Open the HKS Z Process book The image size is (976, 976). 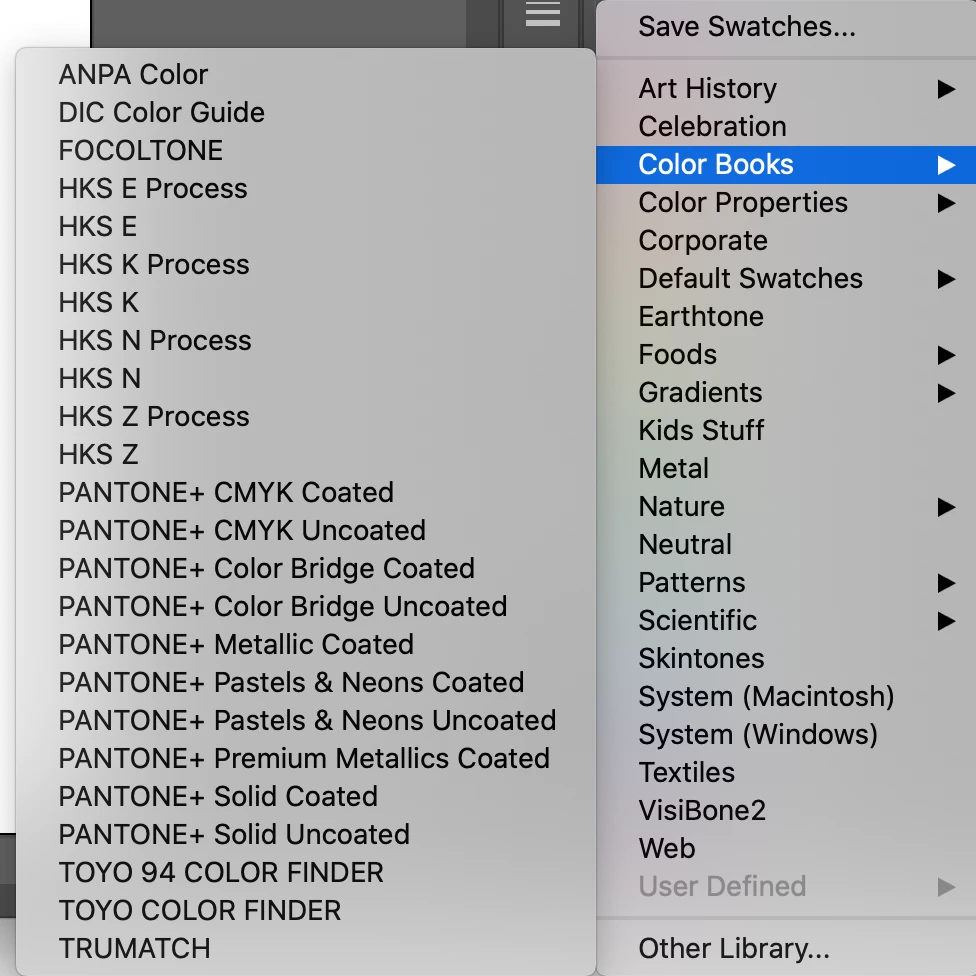click(306, 416)
